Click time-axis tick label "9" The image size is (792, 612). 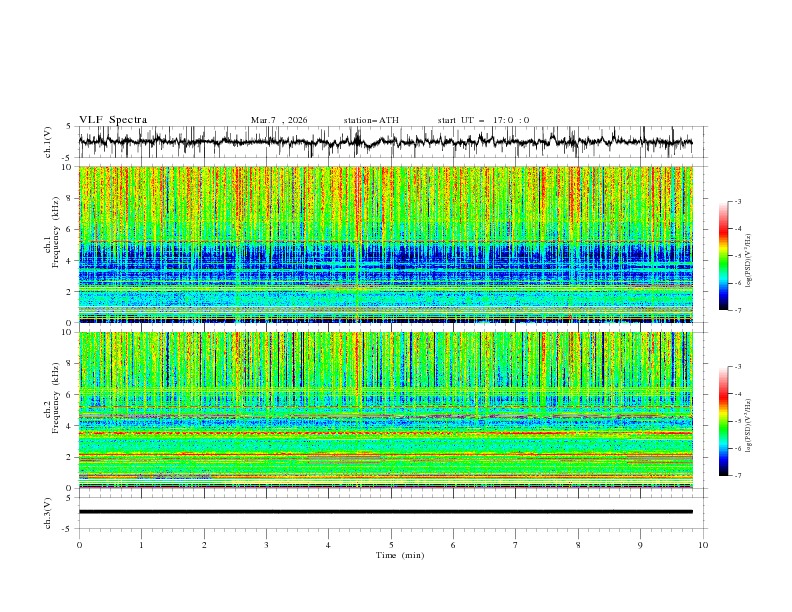pos(640,545)
